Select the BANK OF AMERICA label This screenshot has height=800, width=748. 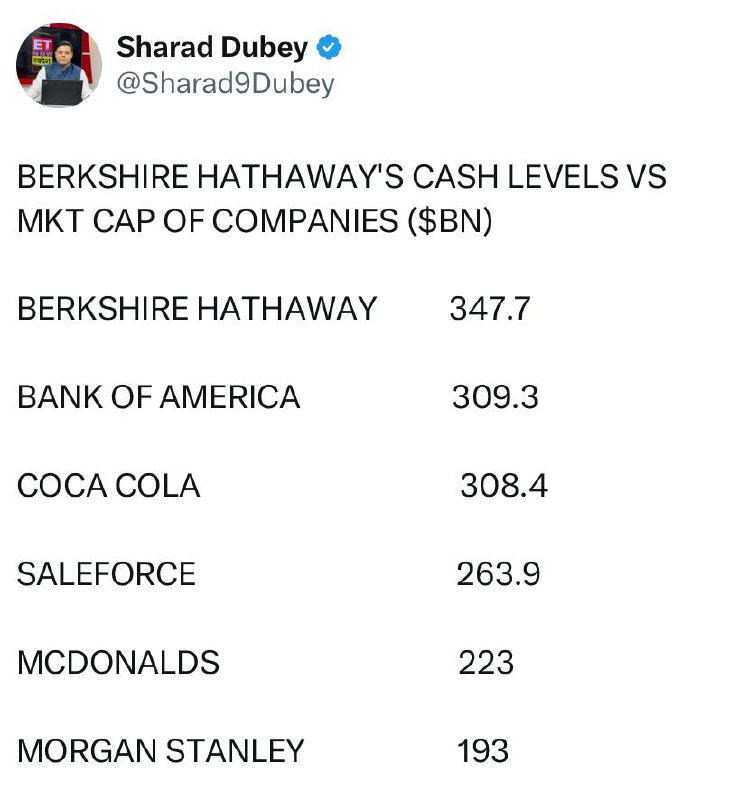coord(159,397)
